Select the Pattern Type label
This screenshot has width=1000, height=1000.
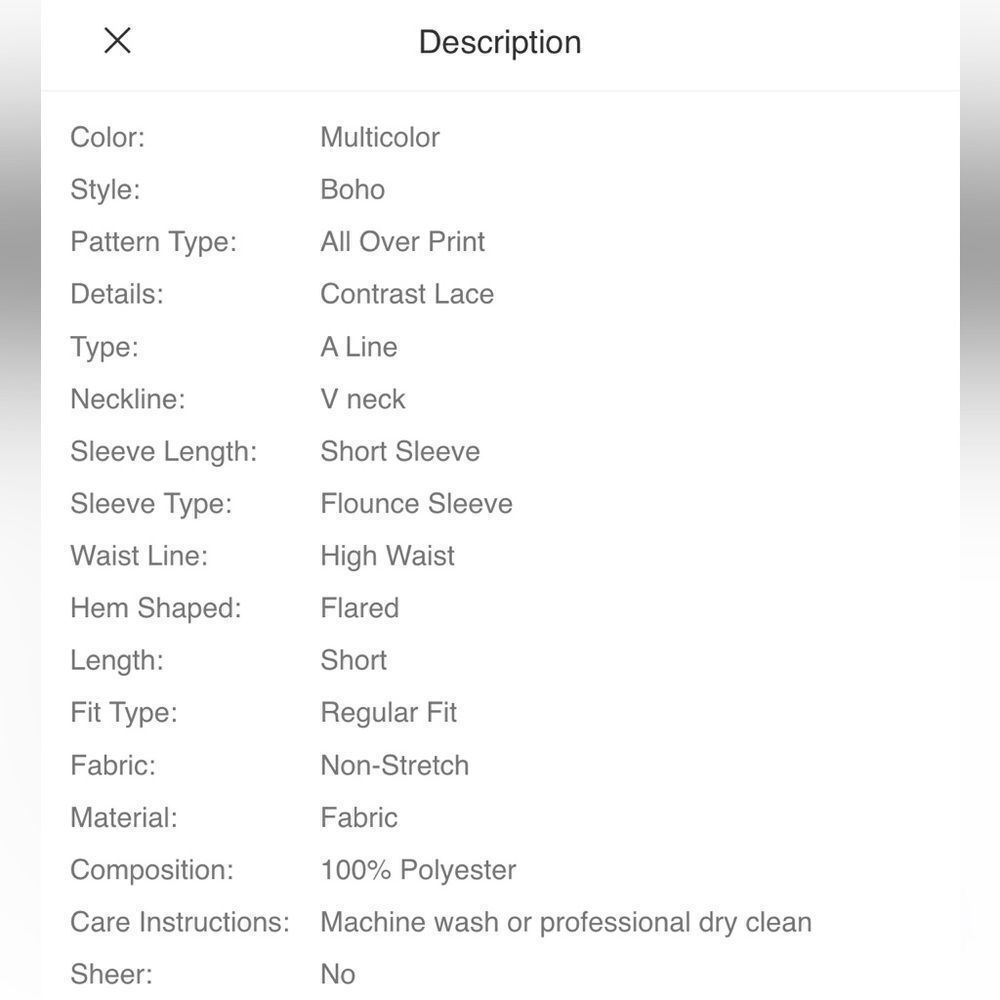pyautogui.click(x=153, y=242)
